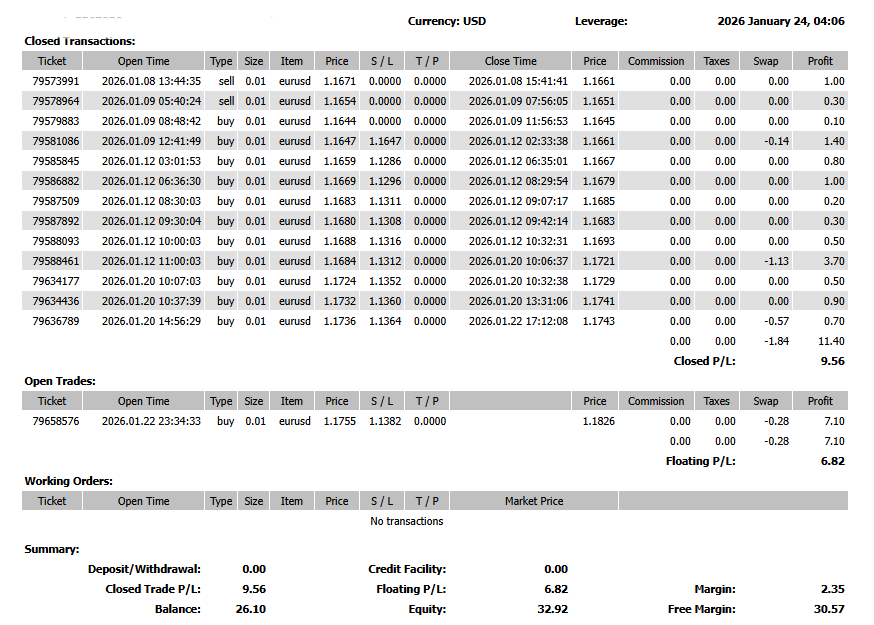
Task: Click close time 2026.01.22 17:12:08
Action: (x=518, y=321)
